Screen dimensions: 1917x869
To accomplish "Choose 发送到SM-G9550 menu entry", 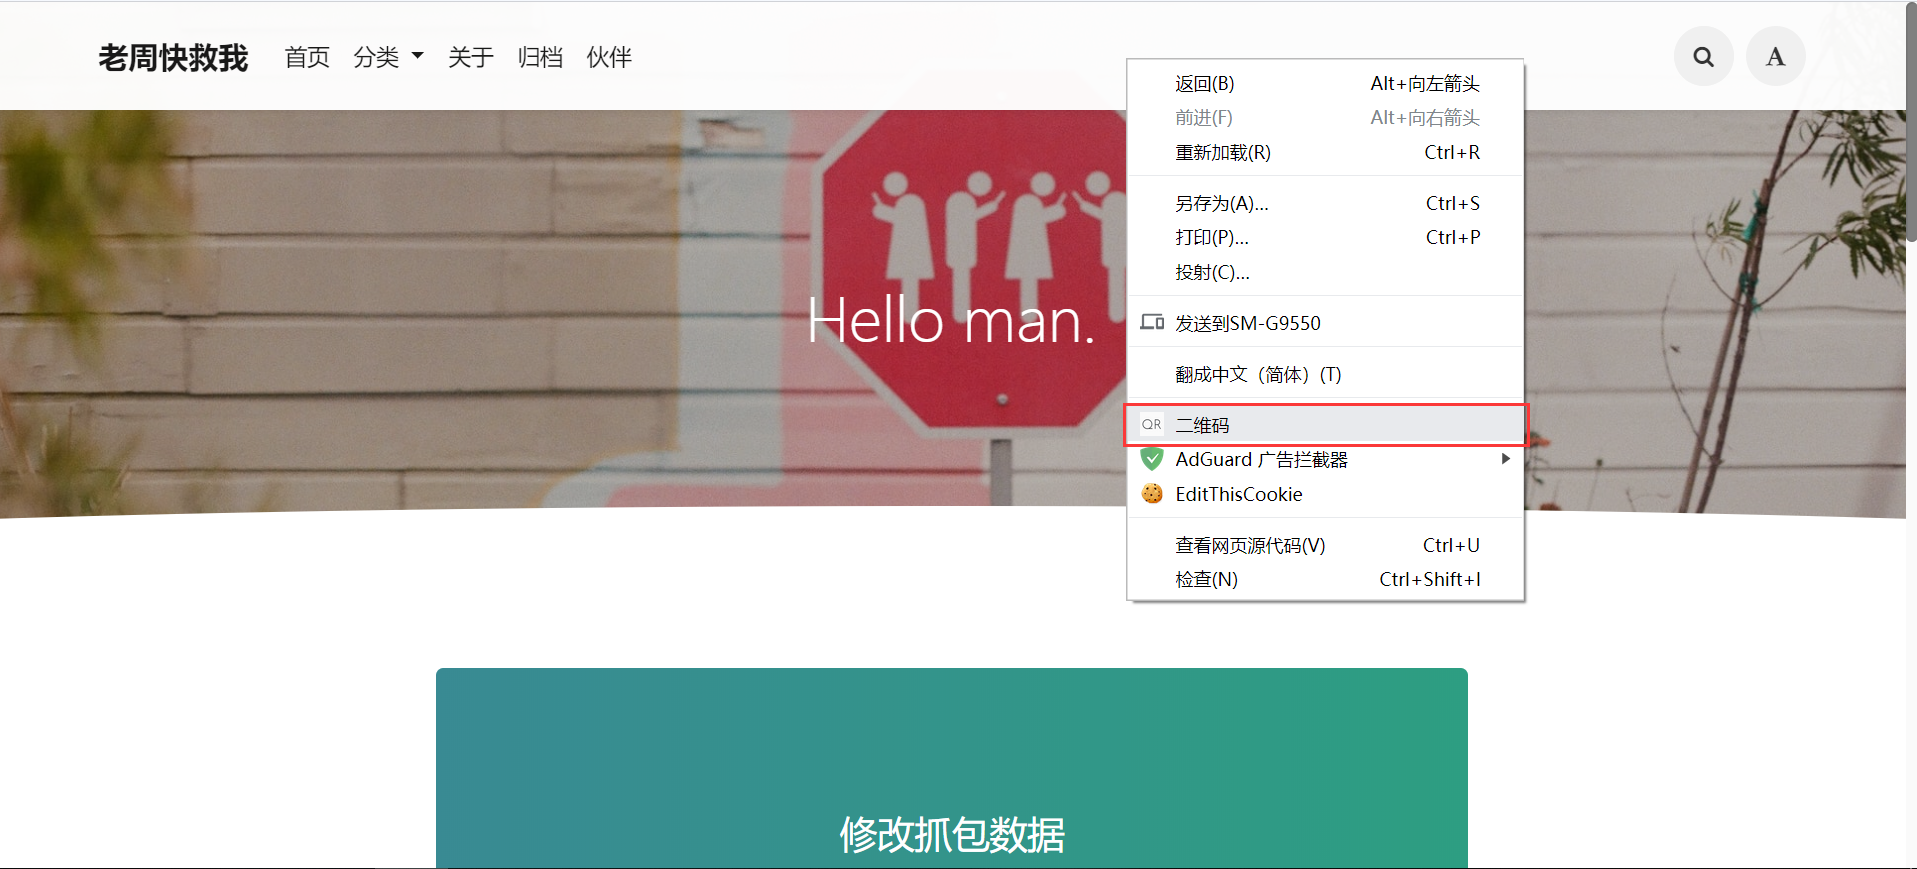I will [x=1325, y=323].
